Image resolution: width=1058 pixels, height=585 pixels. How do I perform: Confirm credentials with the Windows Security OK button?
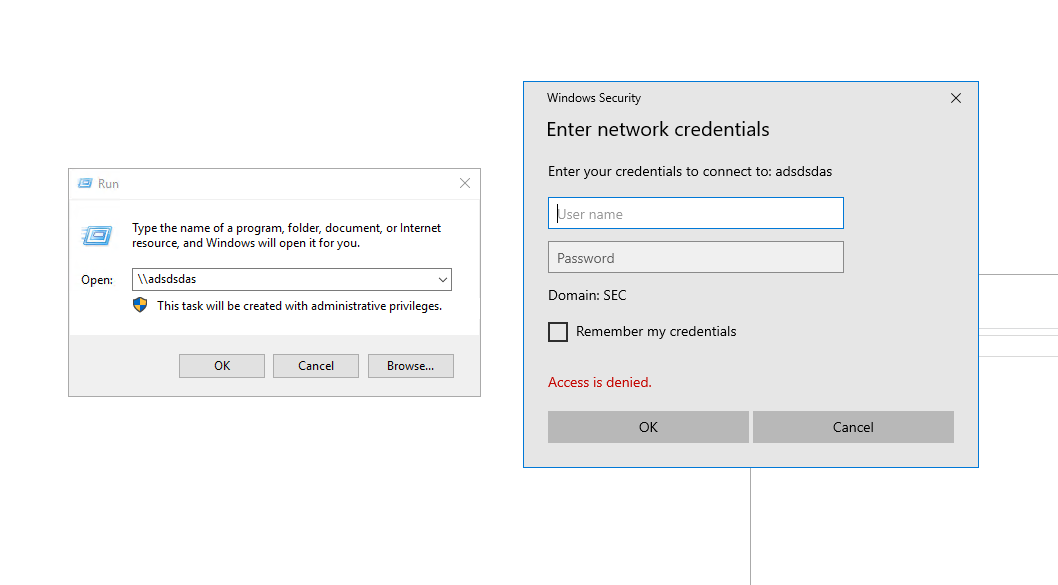648,427
